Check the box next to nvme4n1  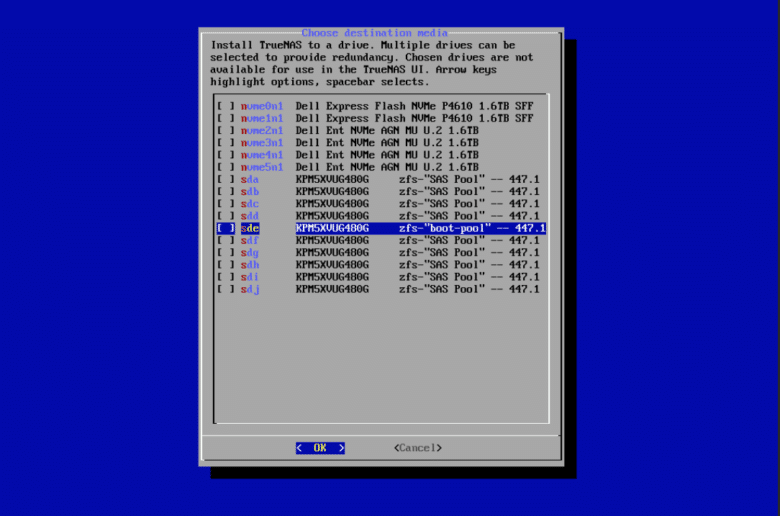tap(225, 155)
